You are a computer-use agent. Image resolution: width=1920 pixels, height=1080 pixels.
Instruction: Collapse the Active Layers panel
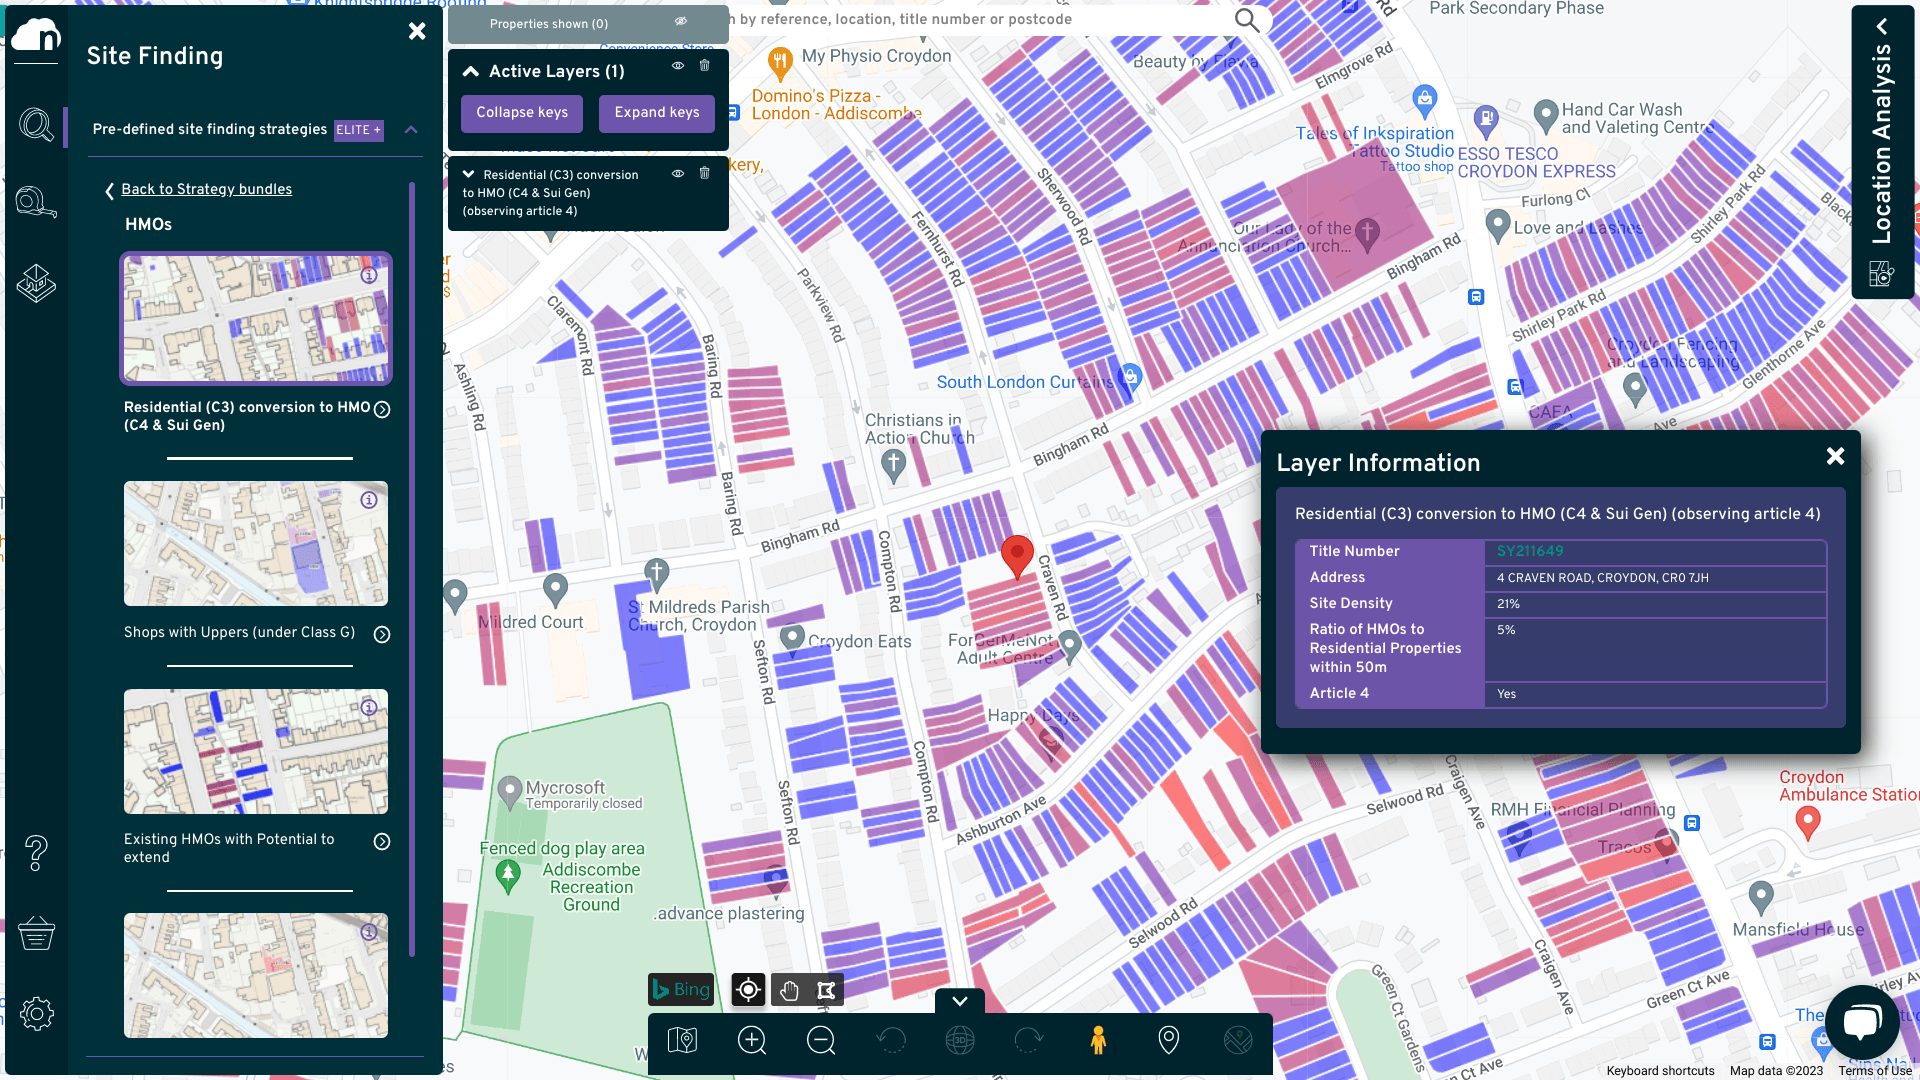pos(470,71)
